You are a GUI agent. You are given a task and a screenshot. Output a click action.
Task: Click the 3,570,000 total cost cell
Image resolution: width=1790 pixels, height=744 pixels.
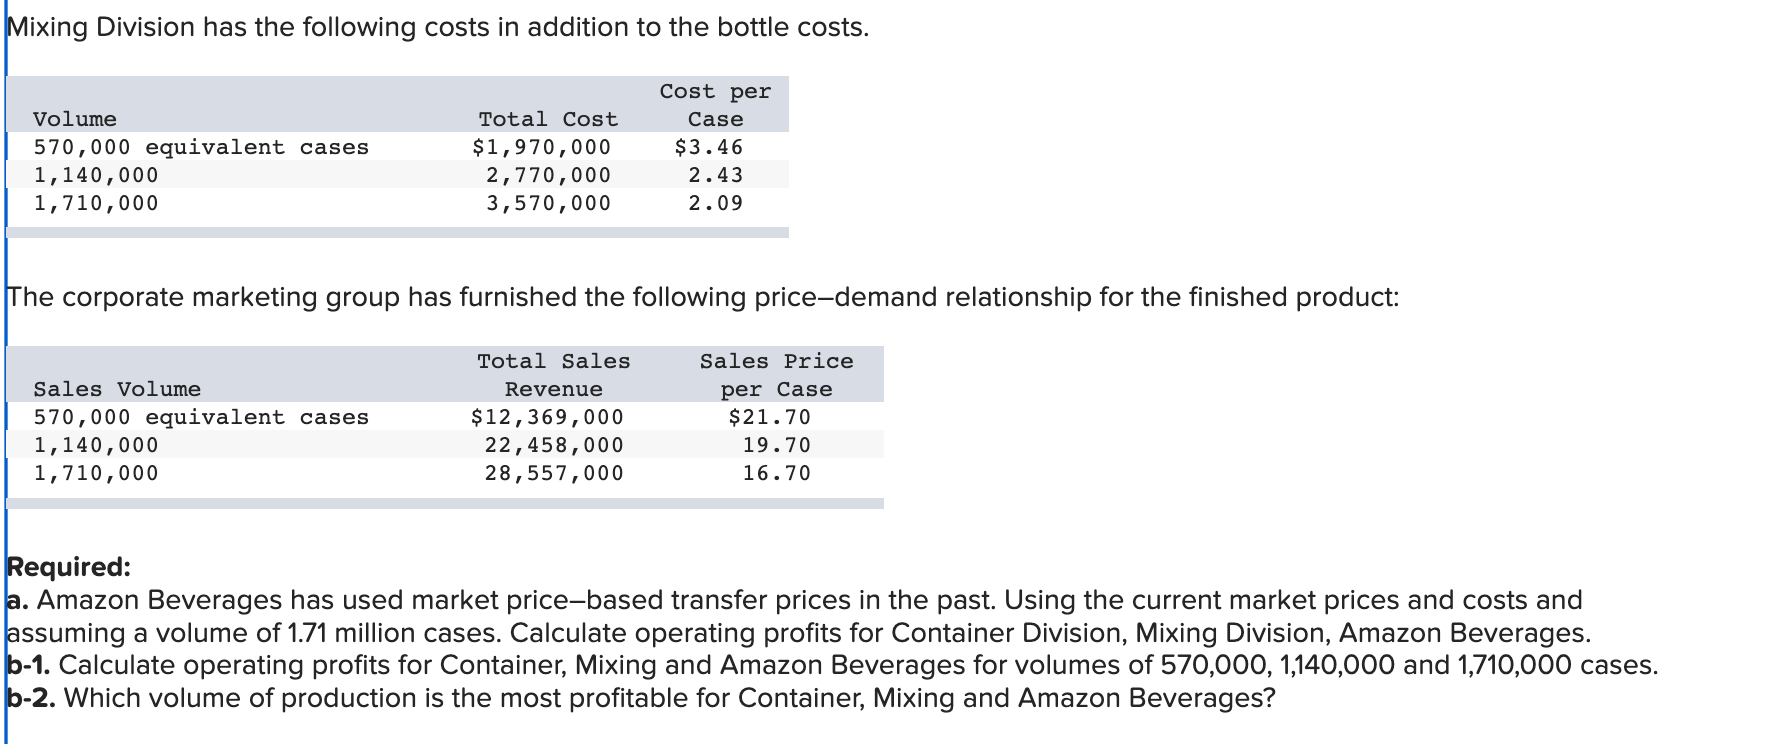click(x=548, y=203)
